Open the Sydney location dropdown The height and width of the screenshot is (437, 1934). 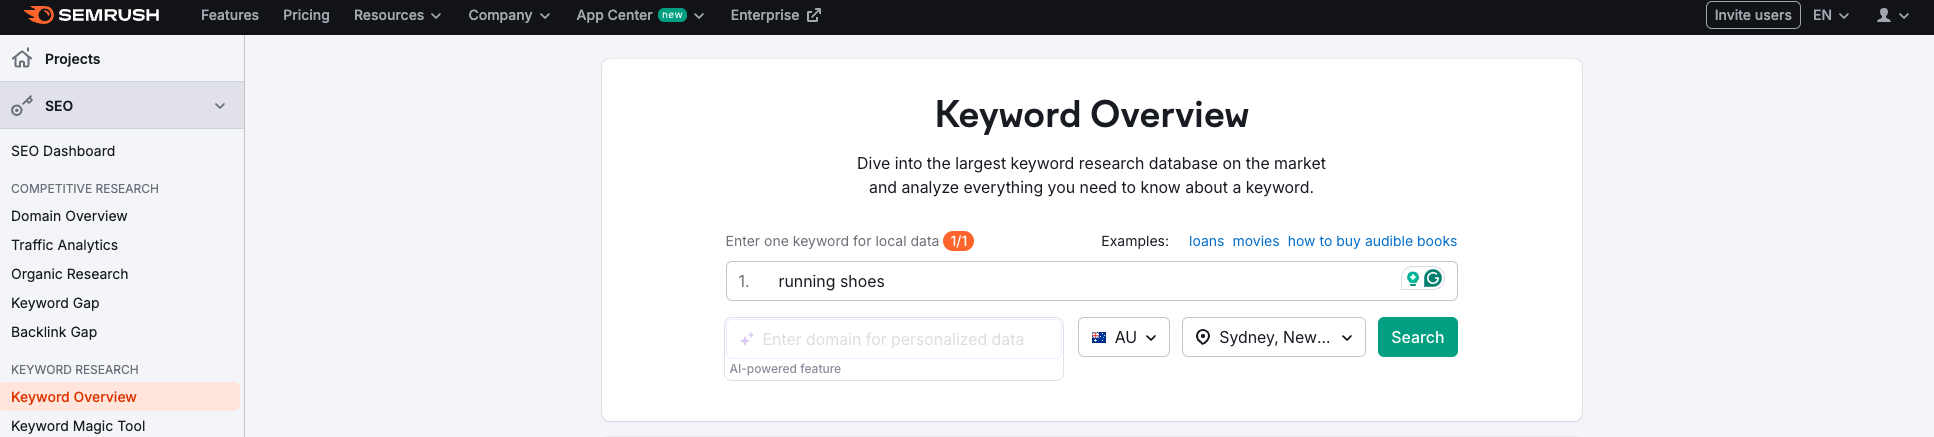click(1273, 338)
